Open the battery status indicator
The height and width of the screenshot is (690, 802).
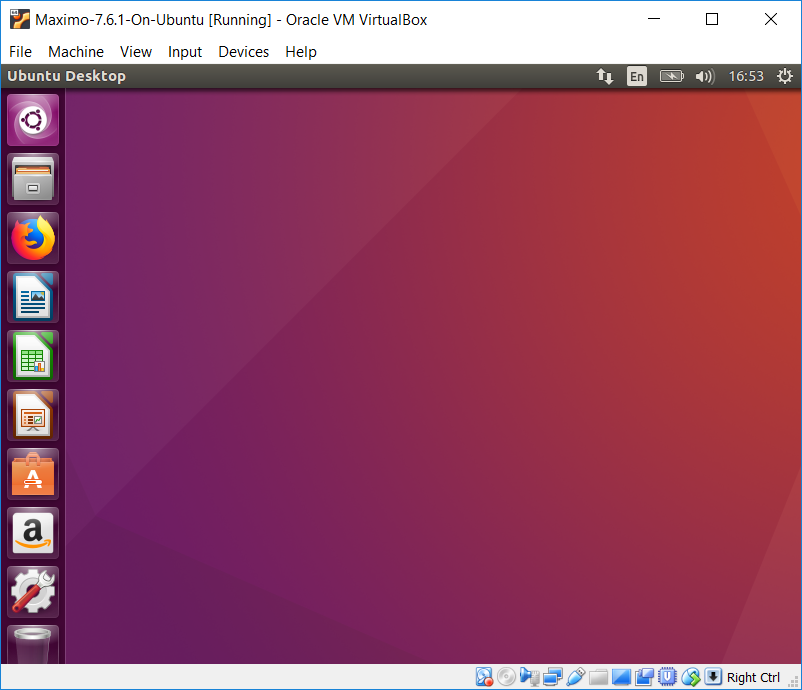click(671, 76)
